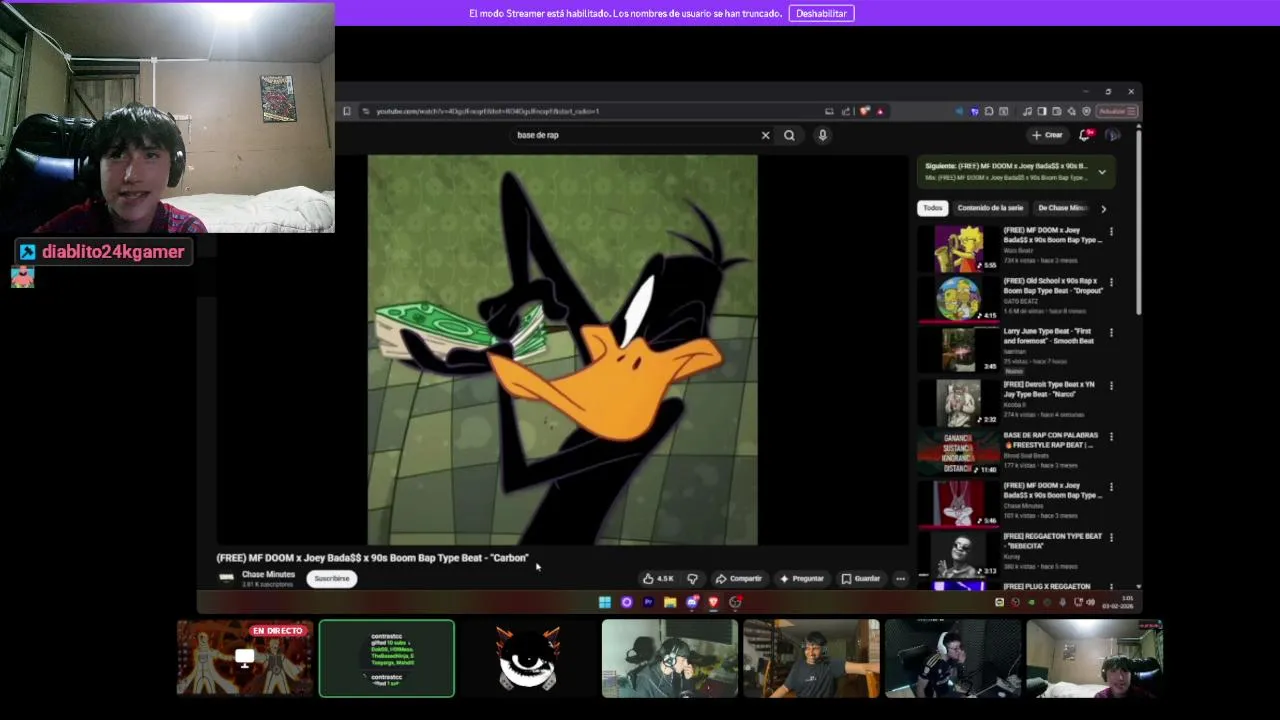The width and height of the screenshot is (1280, 720).
Task: Click the Brave shields lion icon
Action: (865, 111)
